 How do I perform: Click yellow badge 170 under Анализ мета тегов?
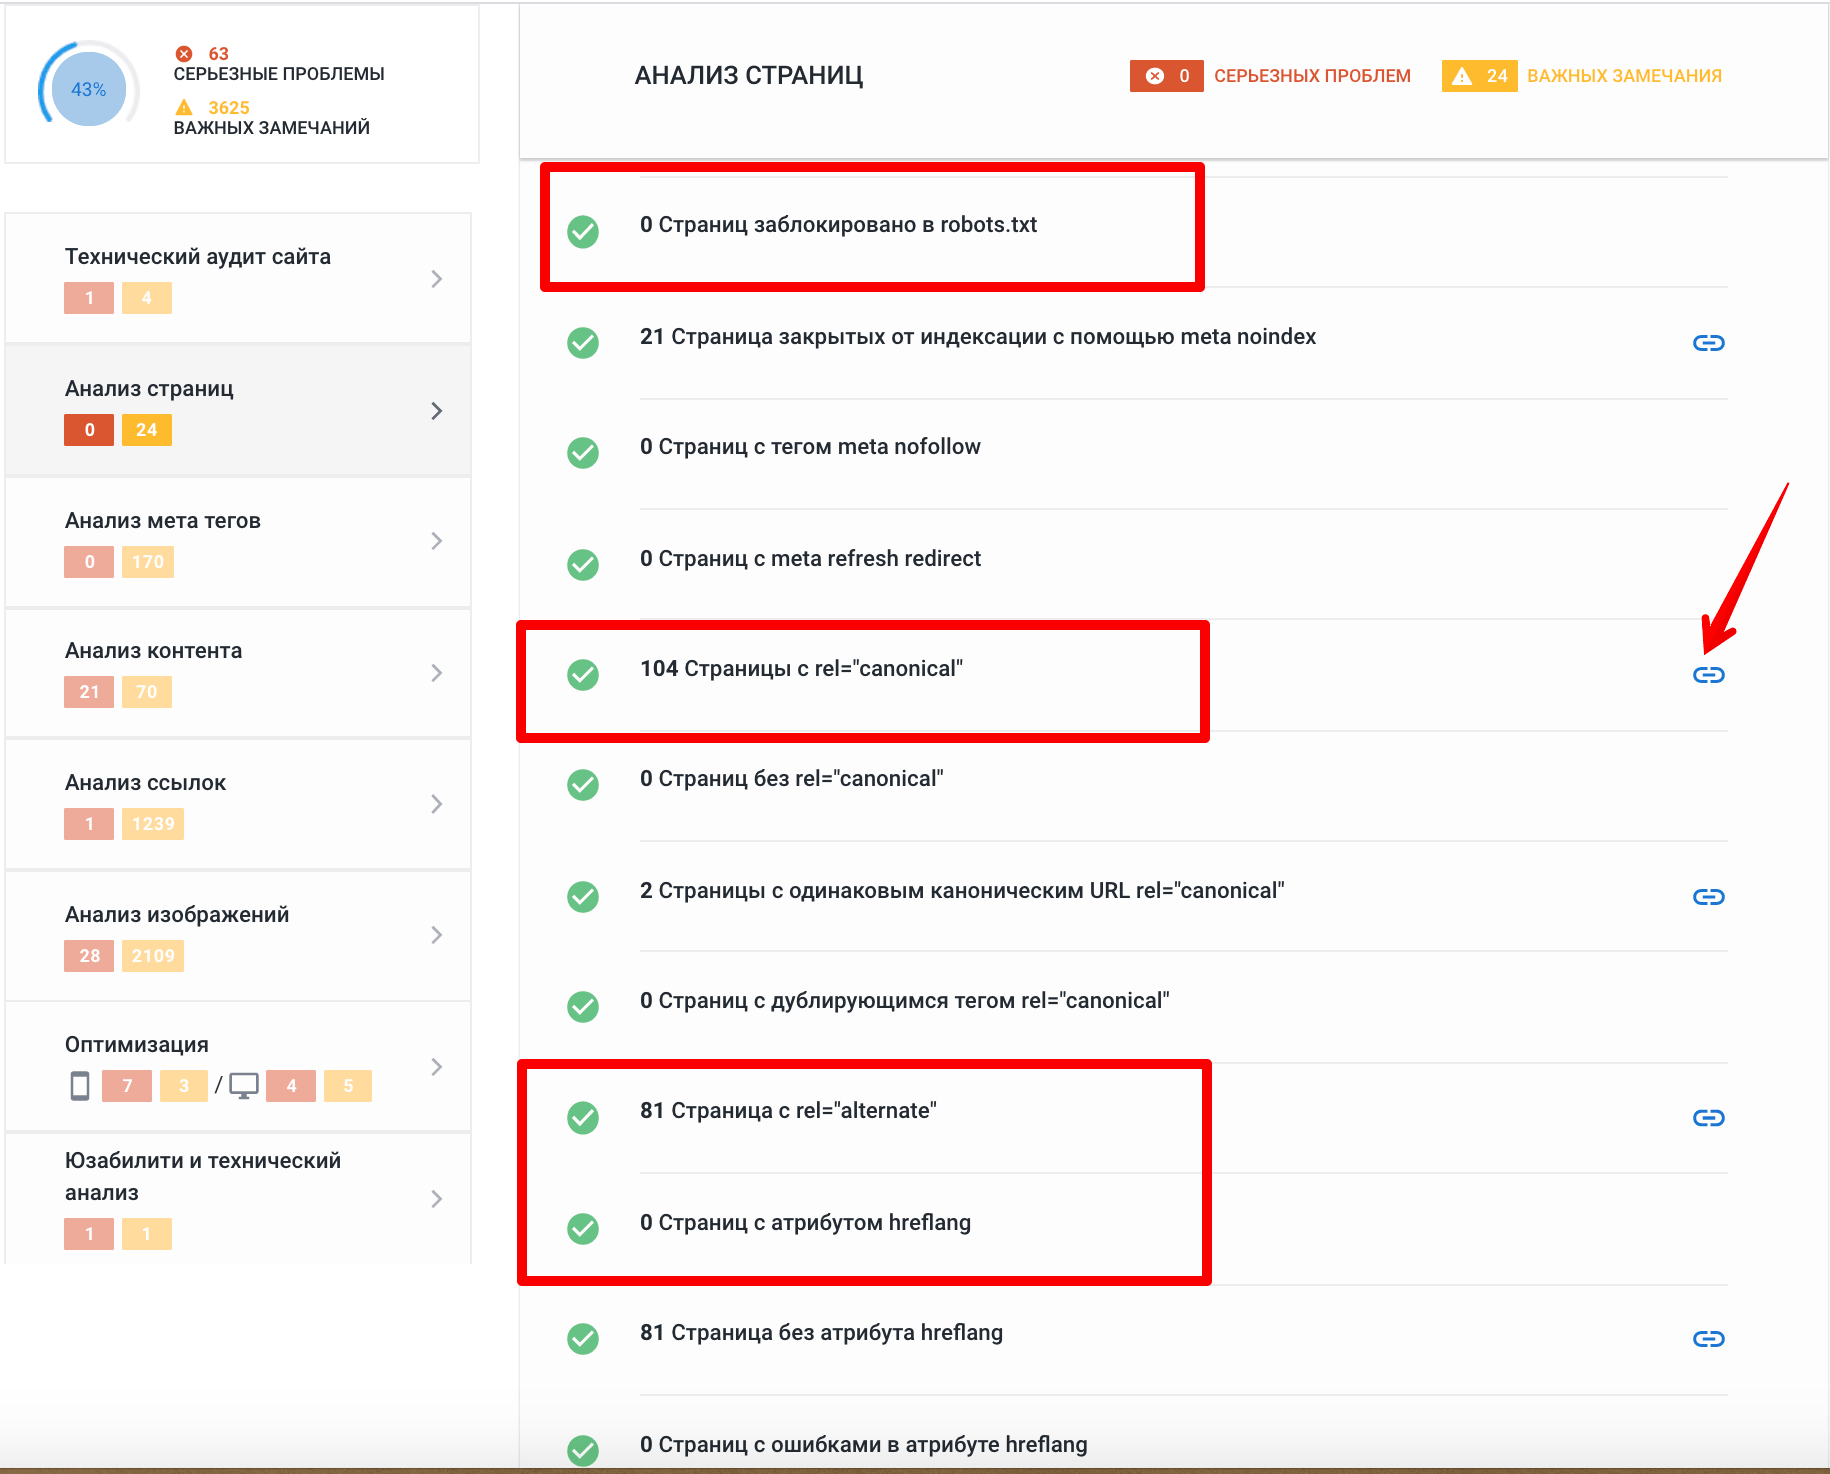(x=148, y=562)
